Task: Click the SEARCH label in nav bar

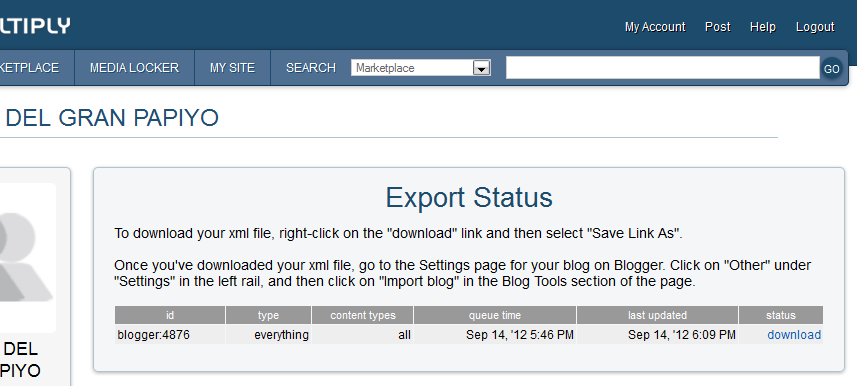Action: pos(310,68)
